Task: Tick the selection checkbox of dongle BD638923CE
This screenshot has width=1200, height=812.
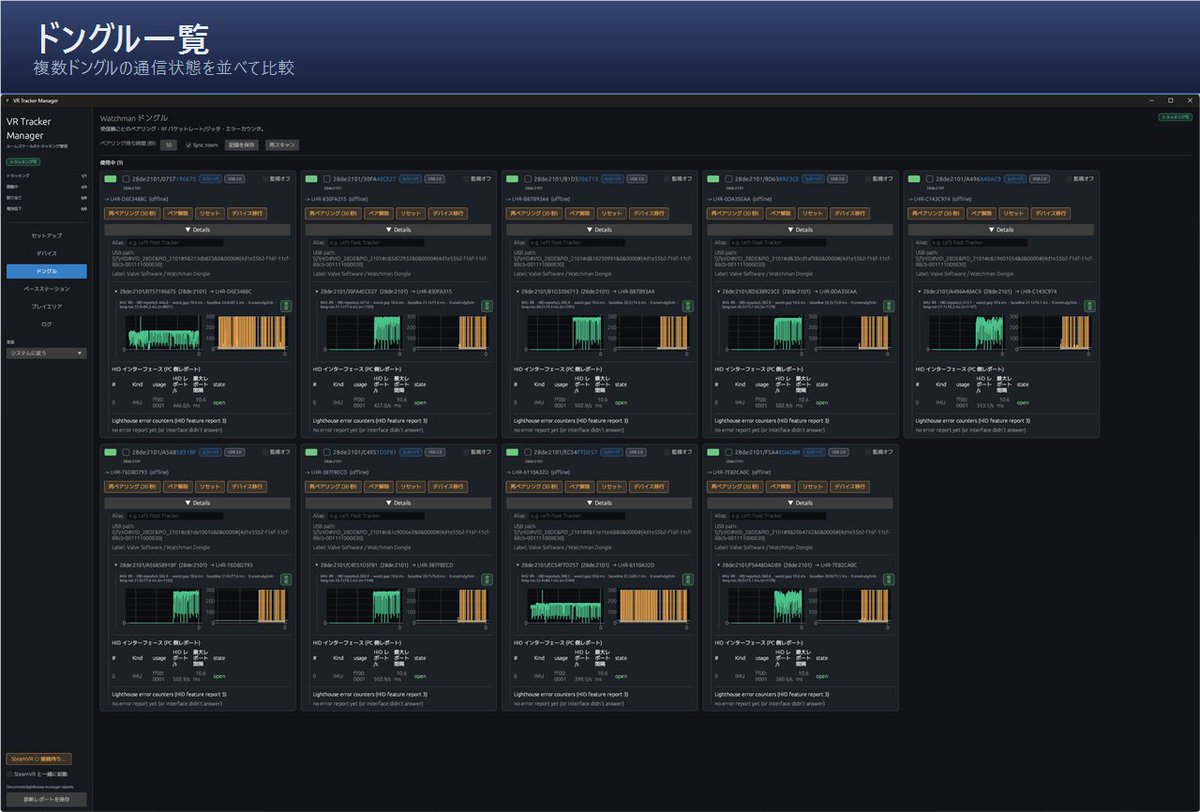Action: [727, 179]
